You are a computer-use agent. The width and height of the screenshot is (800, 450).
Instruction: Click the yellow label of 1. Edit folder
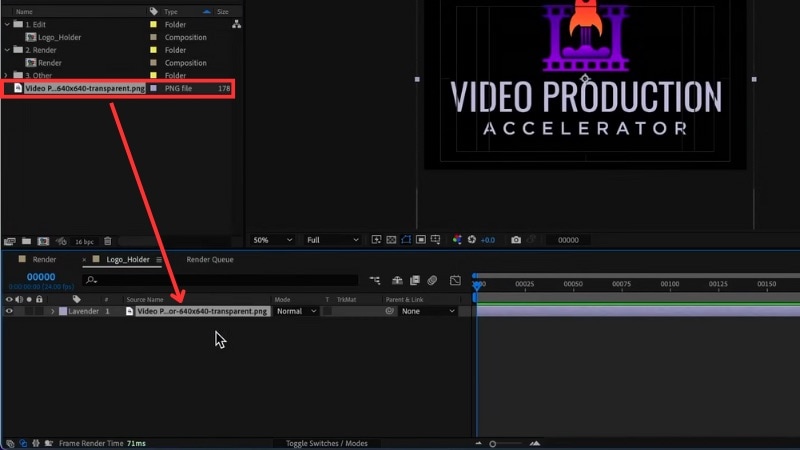153,24
